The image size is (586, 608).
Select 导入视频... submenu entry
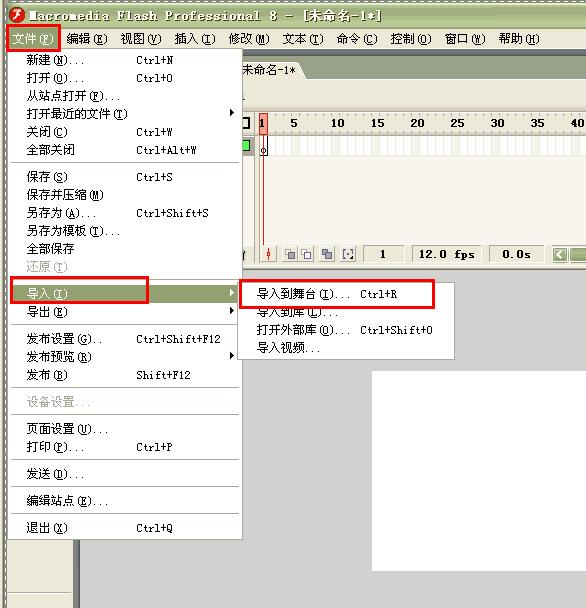tap(346, 348)
